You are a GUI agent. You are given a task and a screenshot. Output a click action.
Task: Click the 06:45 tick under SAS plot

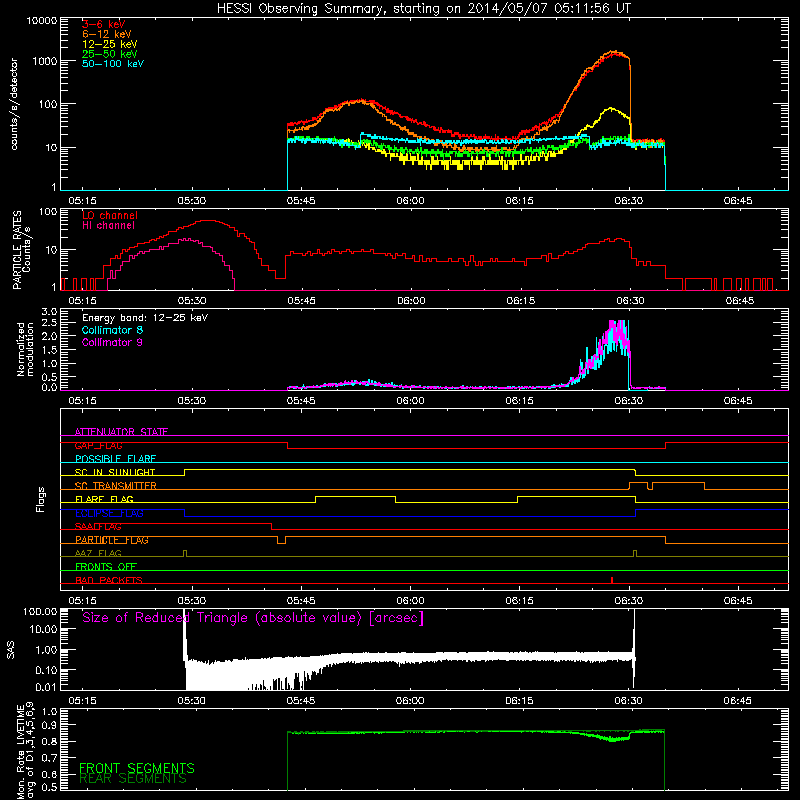pyautogui.click(x=738, y=701)
